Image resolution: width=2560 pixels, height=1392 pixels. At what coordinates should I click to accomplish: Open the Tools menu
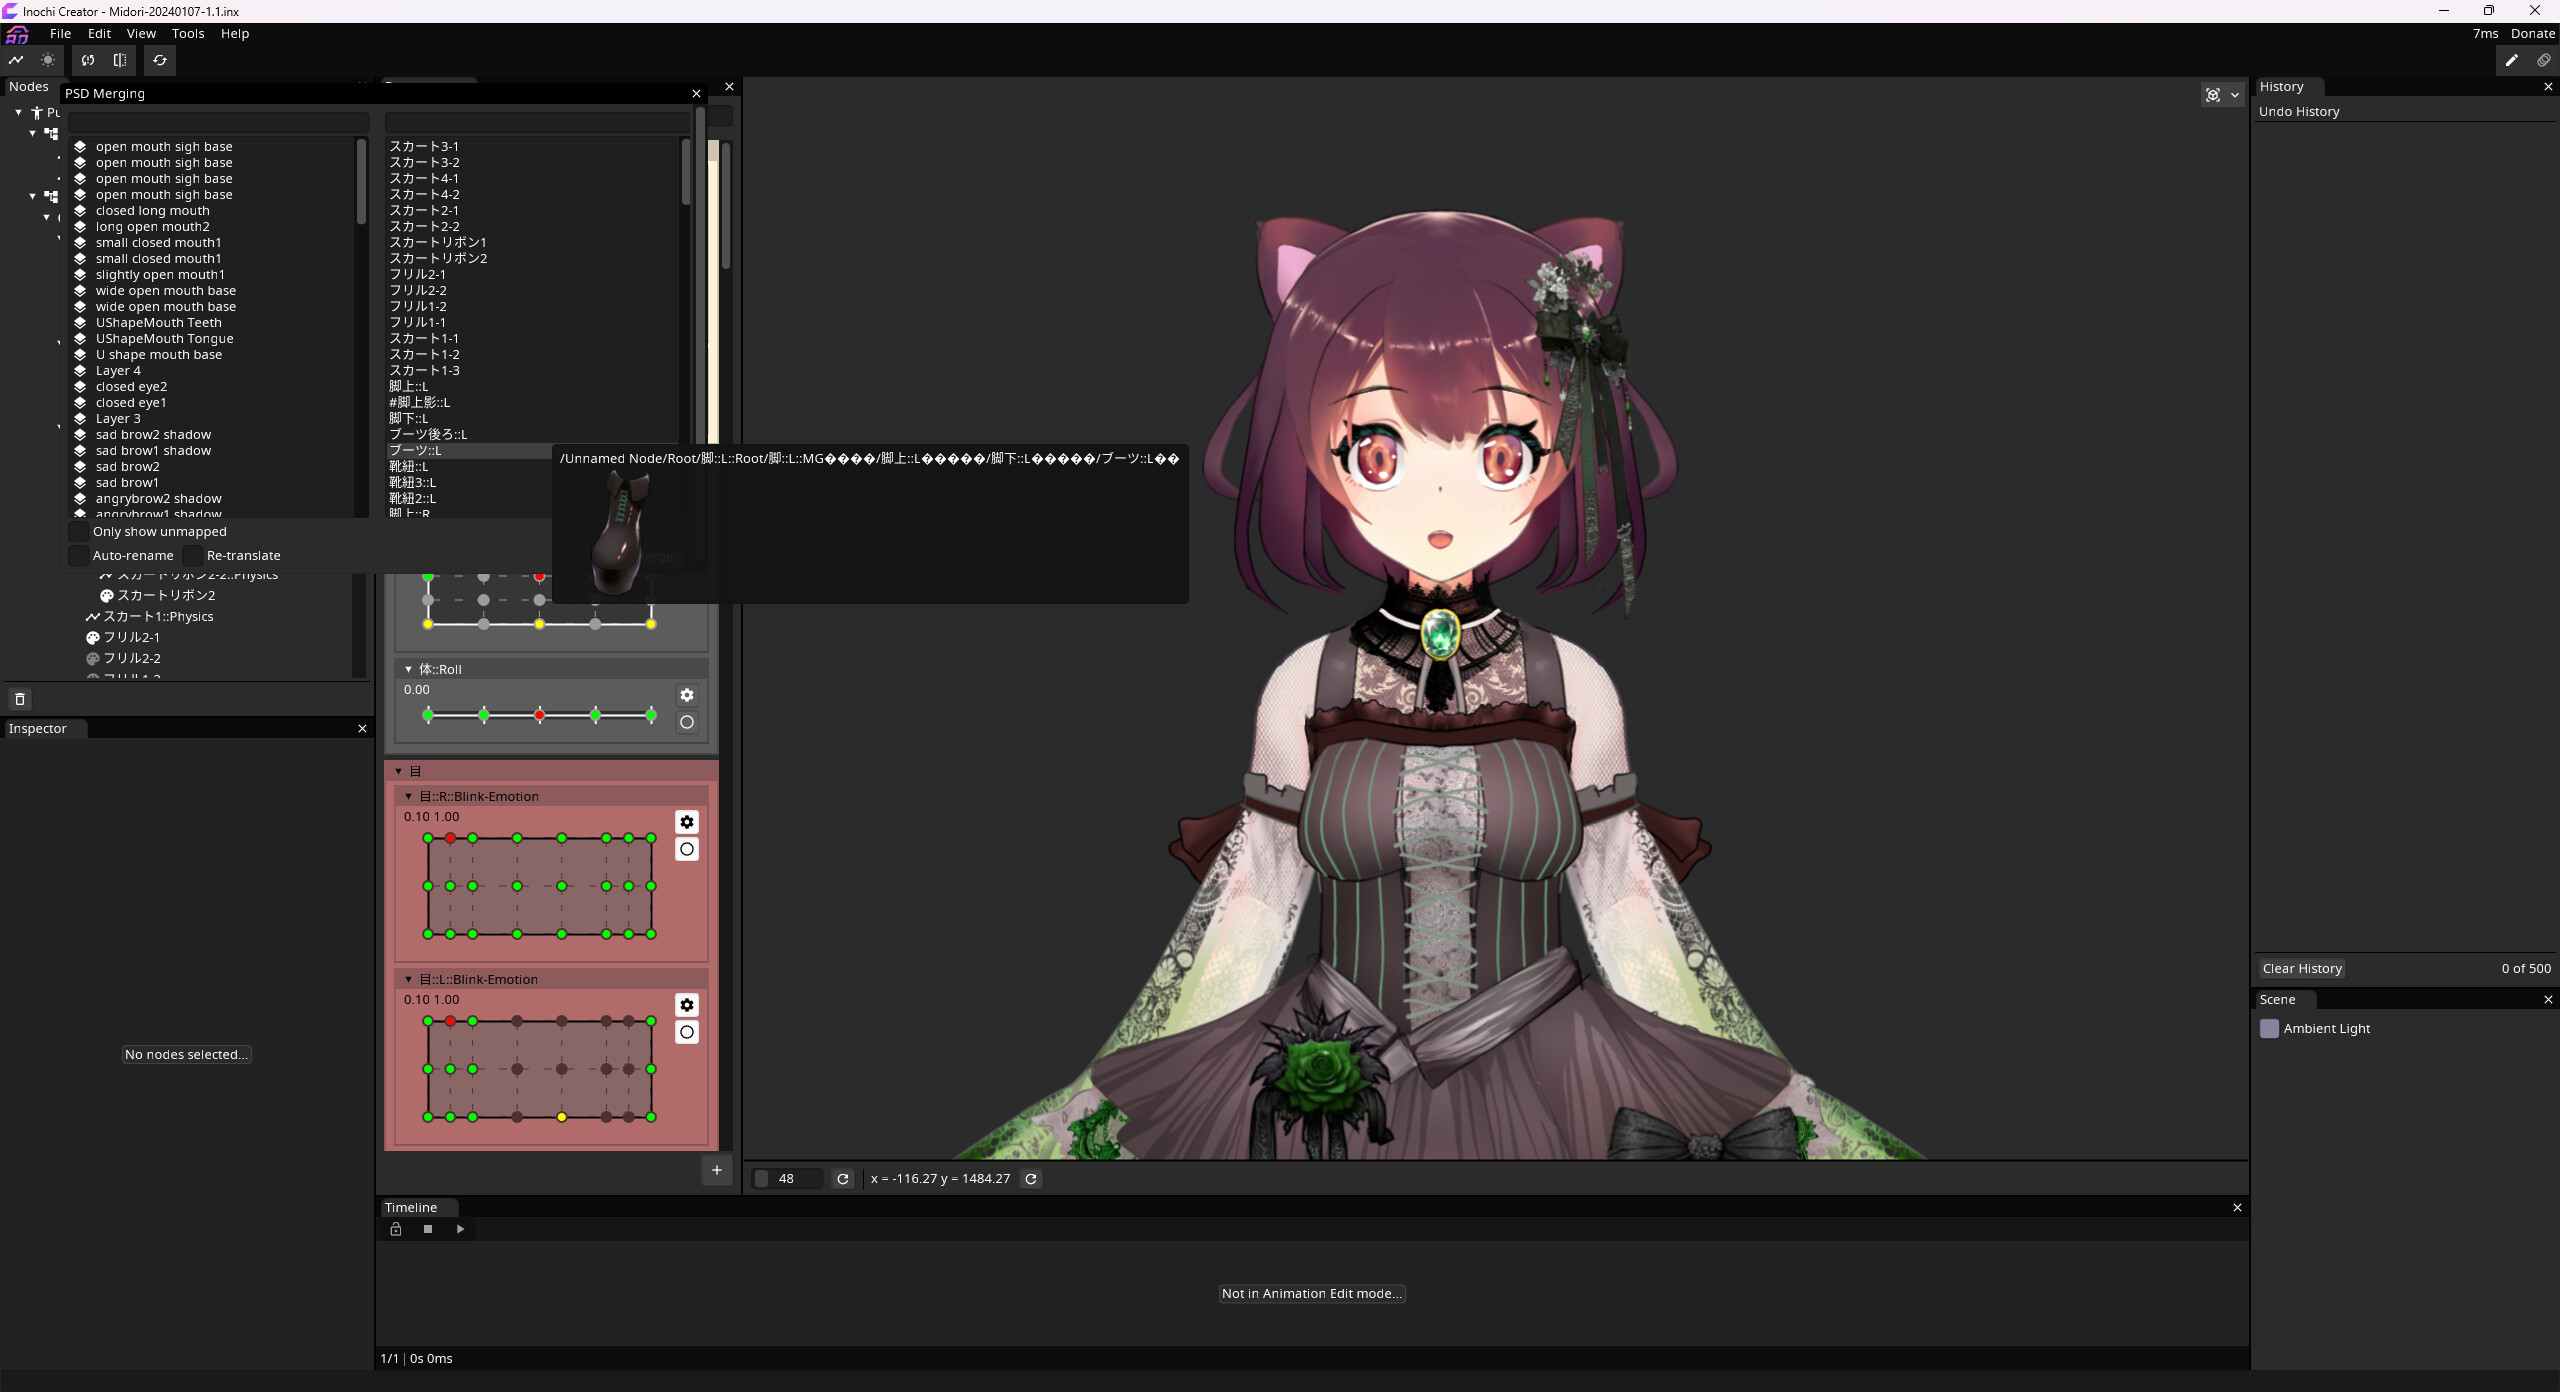pos(187,33)
